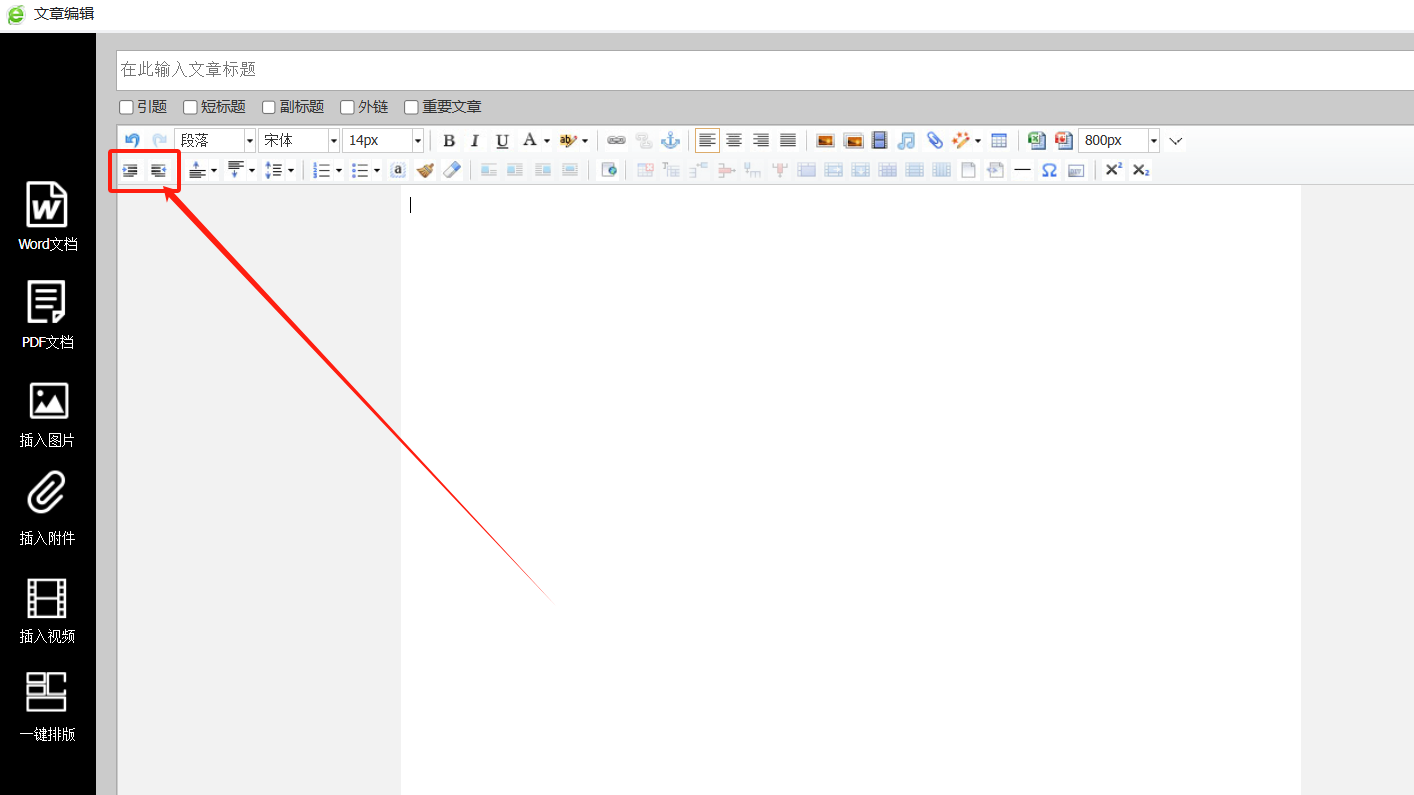1414x795 pixels.
Task: Click the format painter brush icon
Action: tap(425, 171)
